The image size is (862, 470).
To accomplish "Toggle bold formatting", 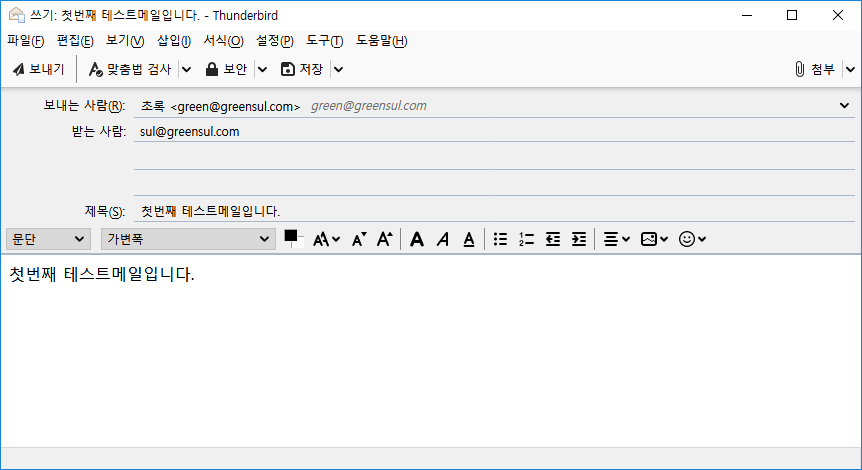I will coord(417,239).
